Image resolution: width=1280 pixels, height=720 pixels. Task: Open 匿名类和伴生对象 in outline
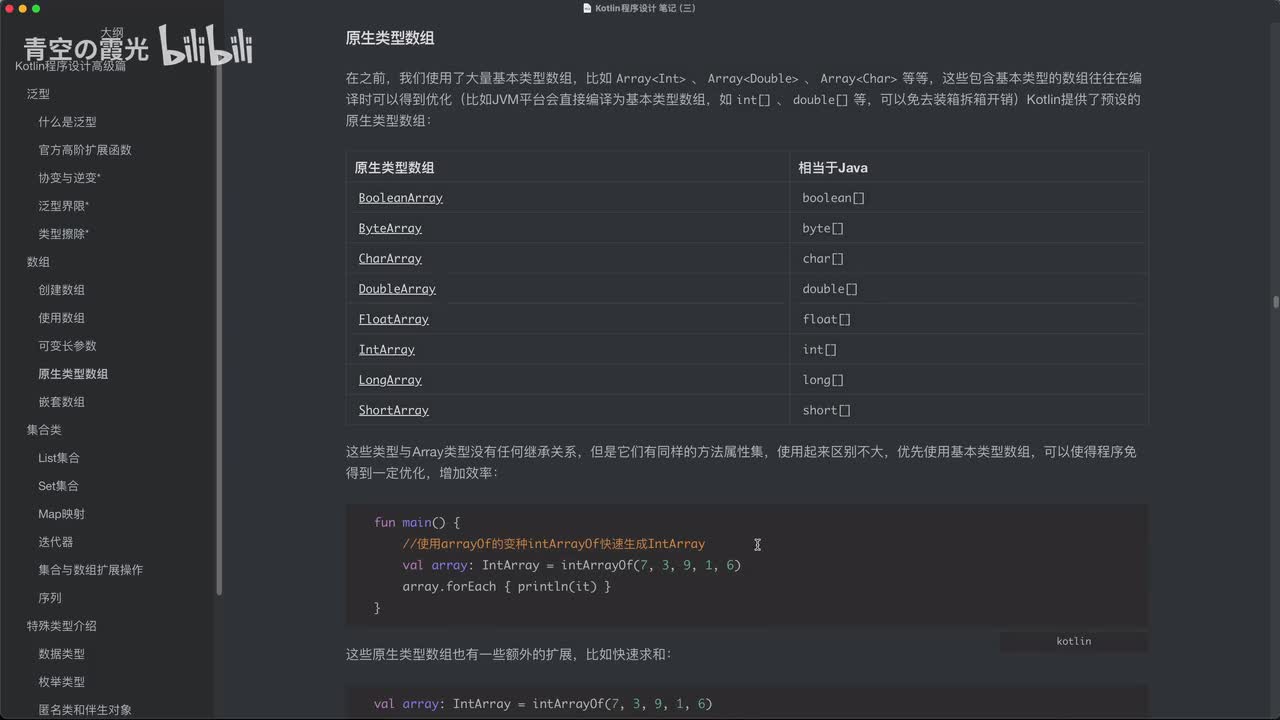(x=85, y=710)
